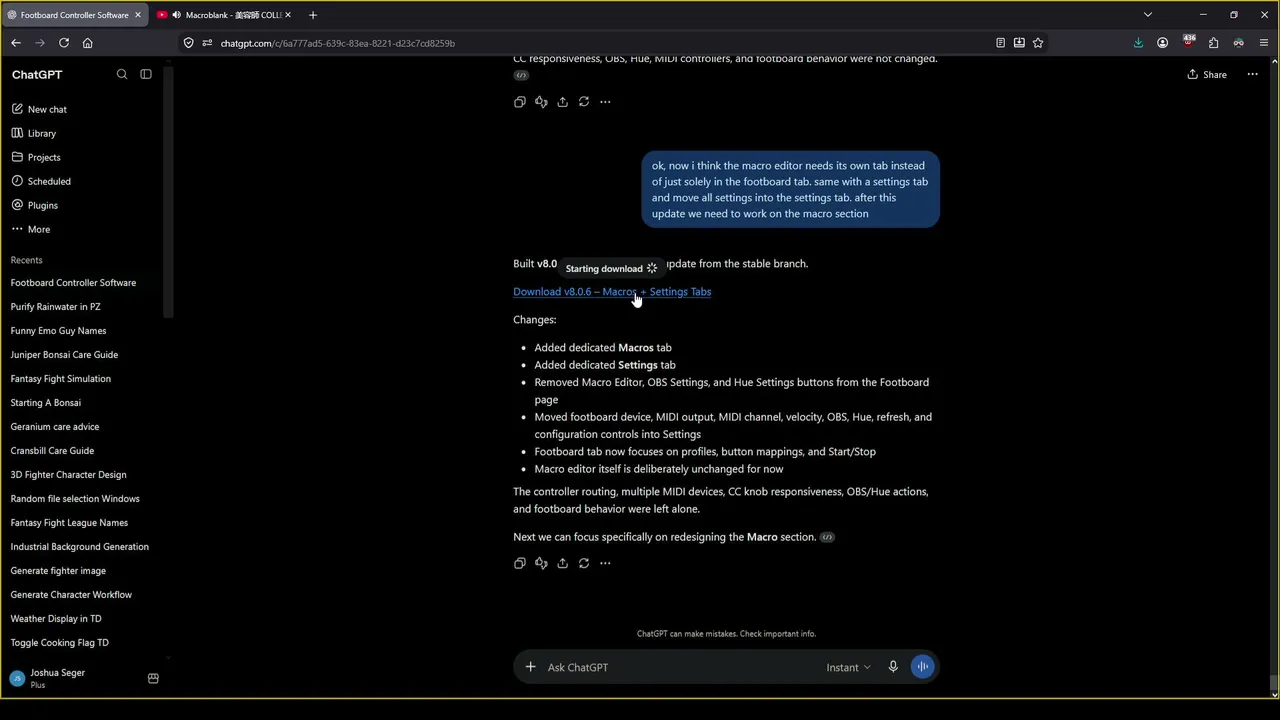Screen dimensions: 1280x720
Task: Open Generate Character Workflow chat
Action: (x=71, y=595)
